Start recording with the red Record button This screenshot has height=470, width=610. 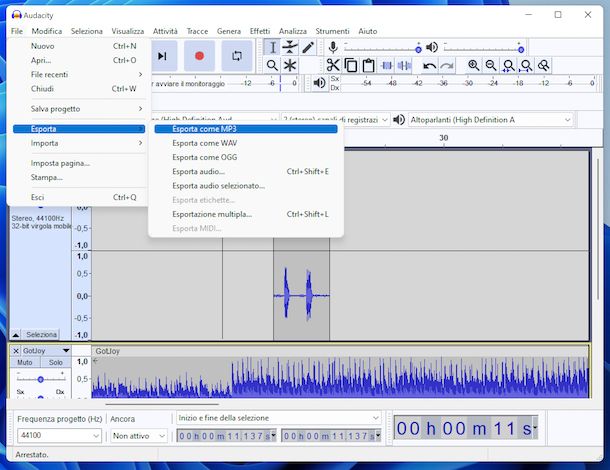tap(199, 56)
